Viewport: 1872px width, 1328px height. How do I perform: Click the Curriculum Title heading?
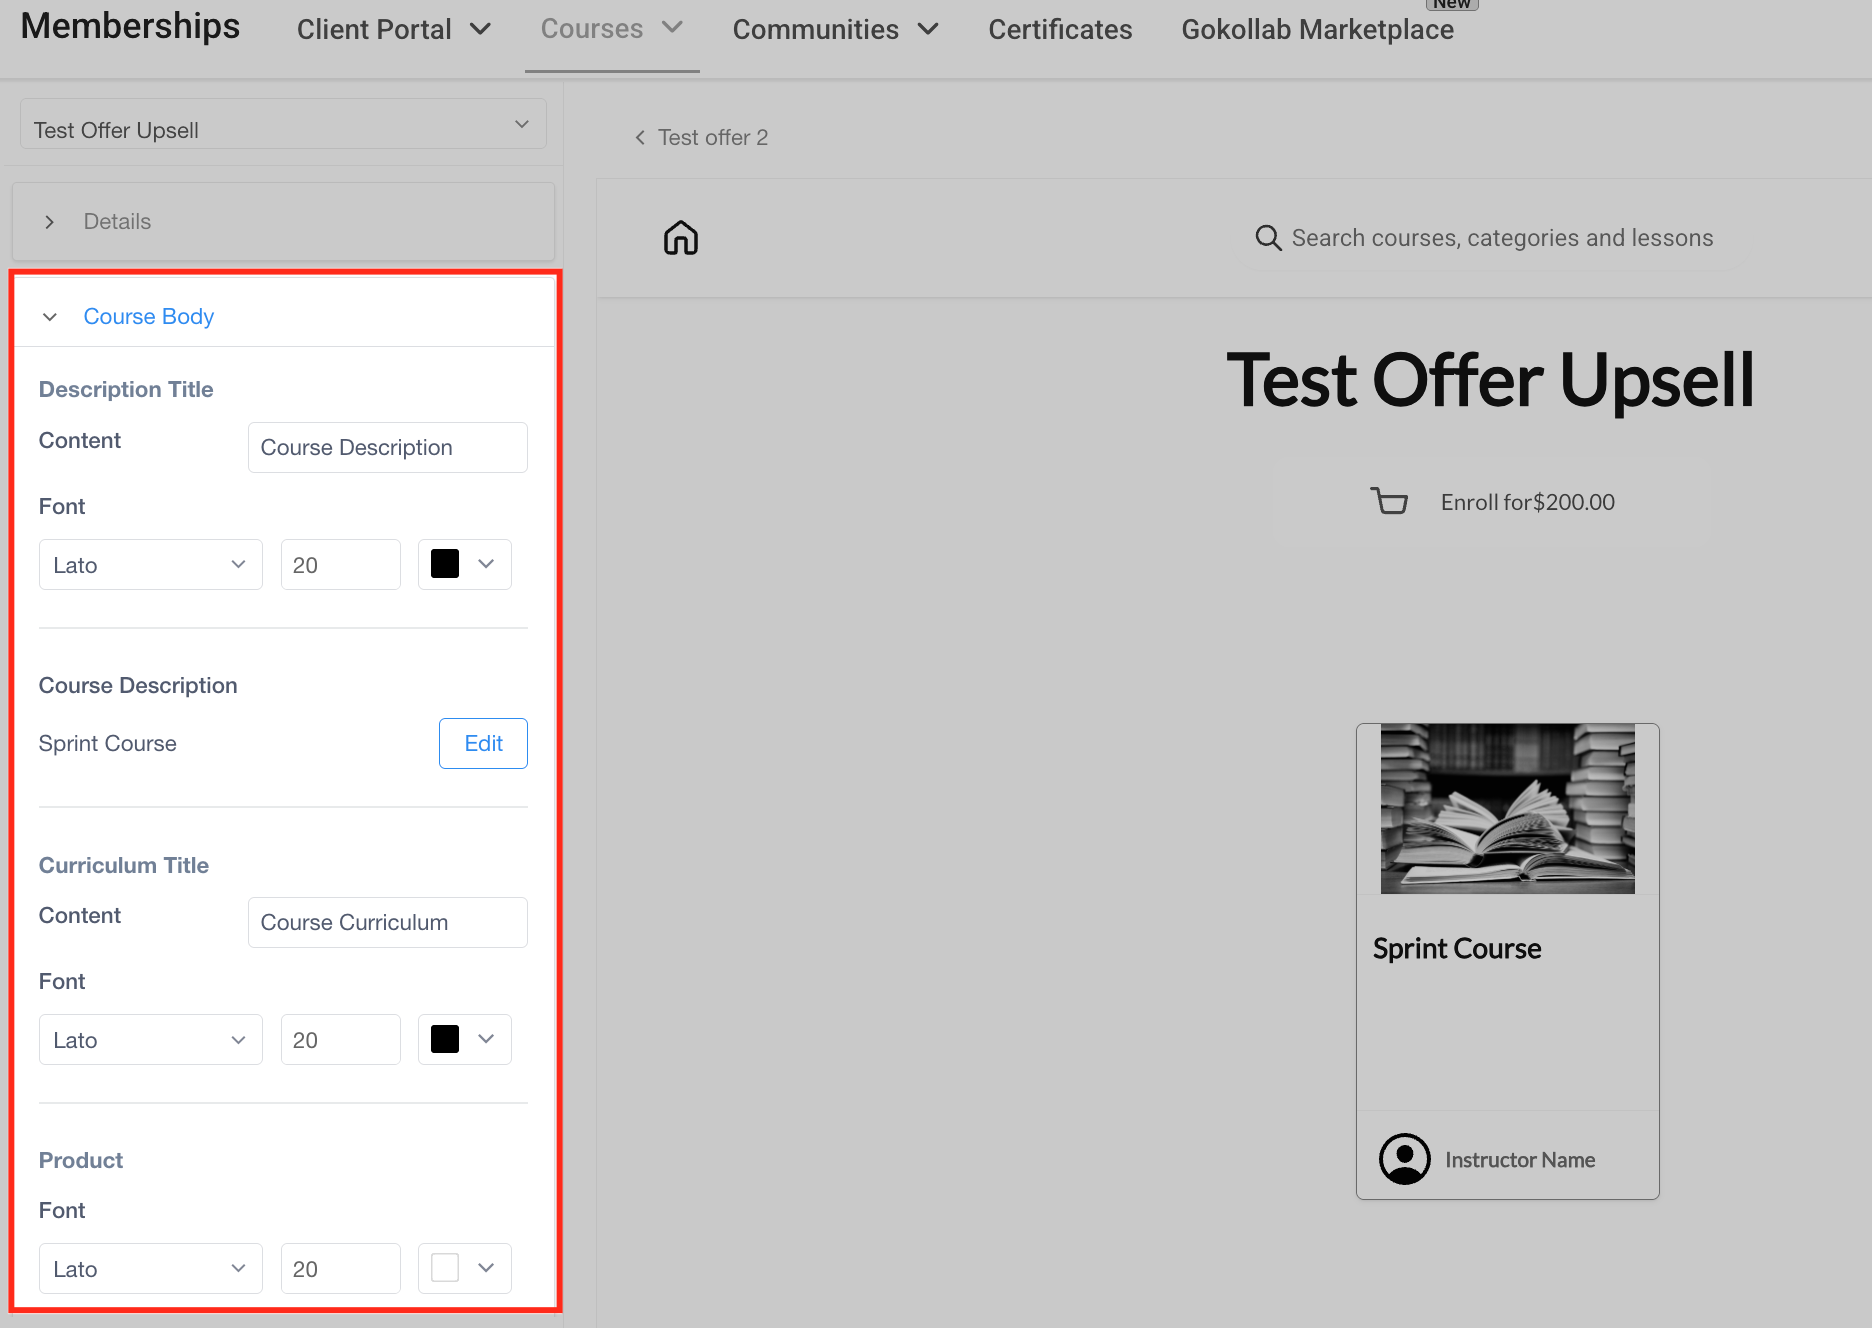coord(124,865)
